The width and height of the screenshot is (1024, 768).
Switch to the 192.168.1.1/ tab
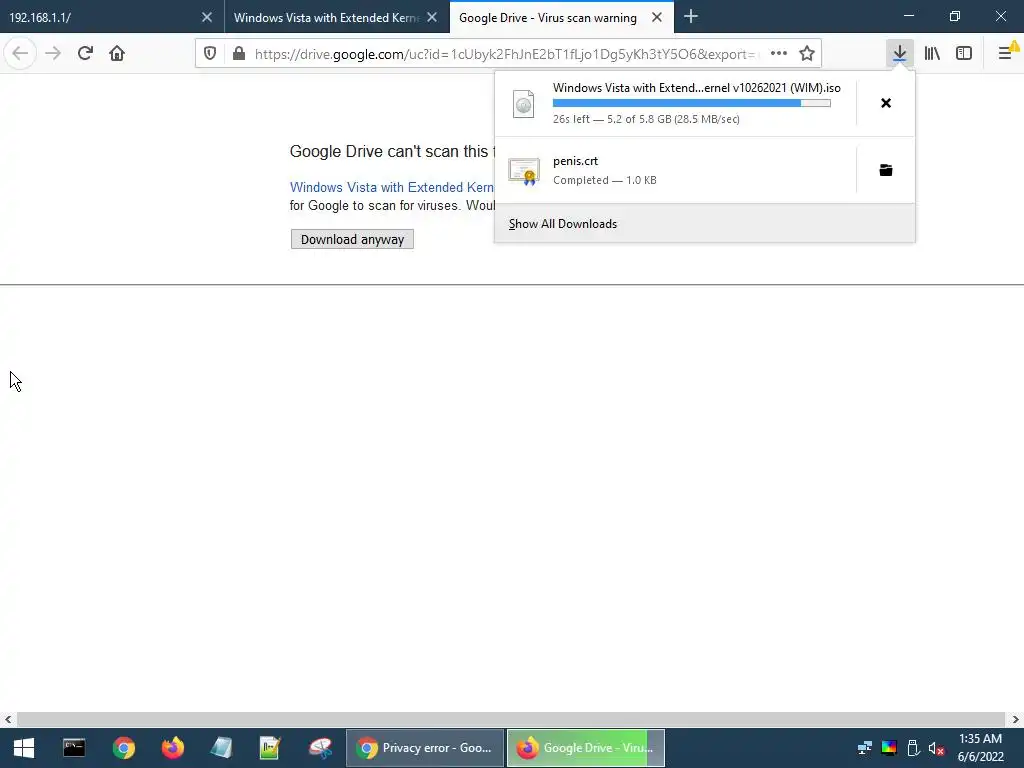tap(112, 18)
